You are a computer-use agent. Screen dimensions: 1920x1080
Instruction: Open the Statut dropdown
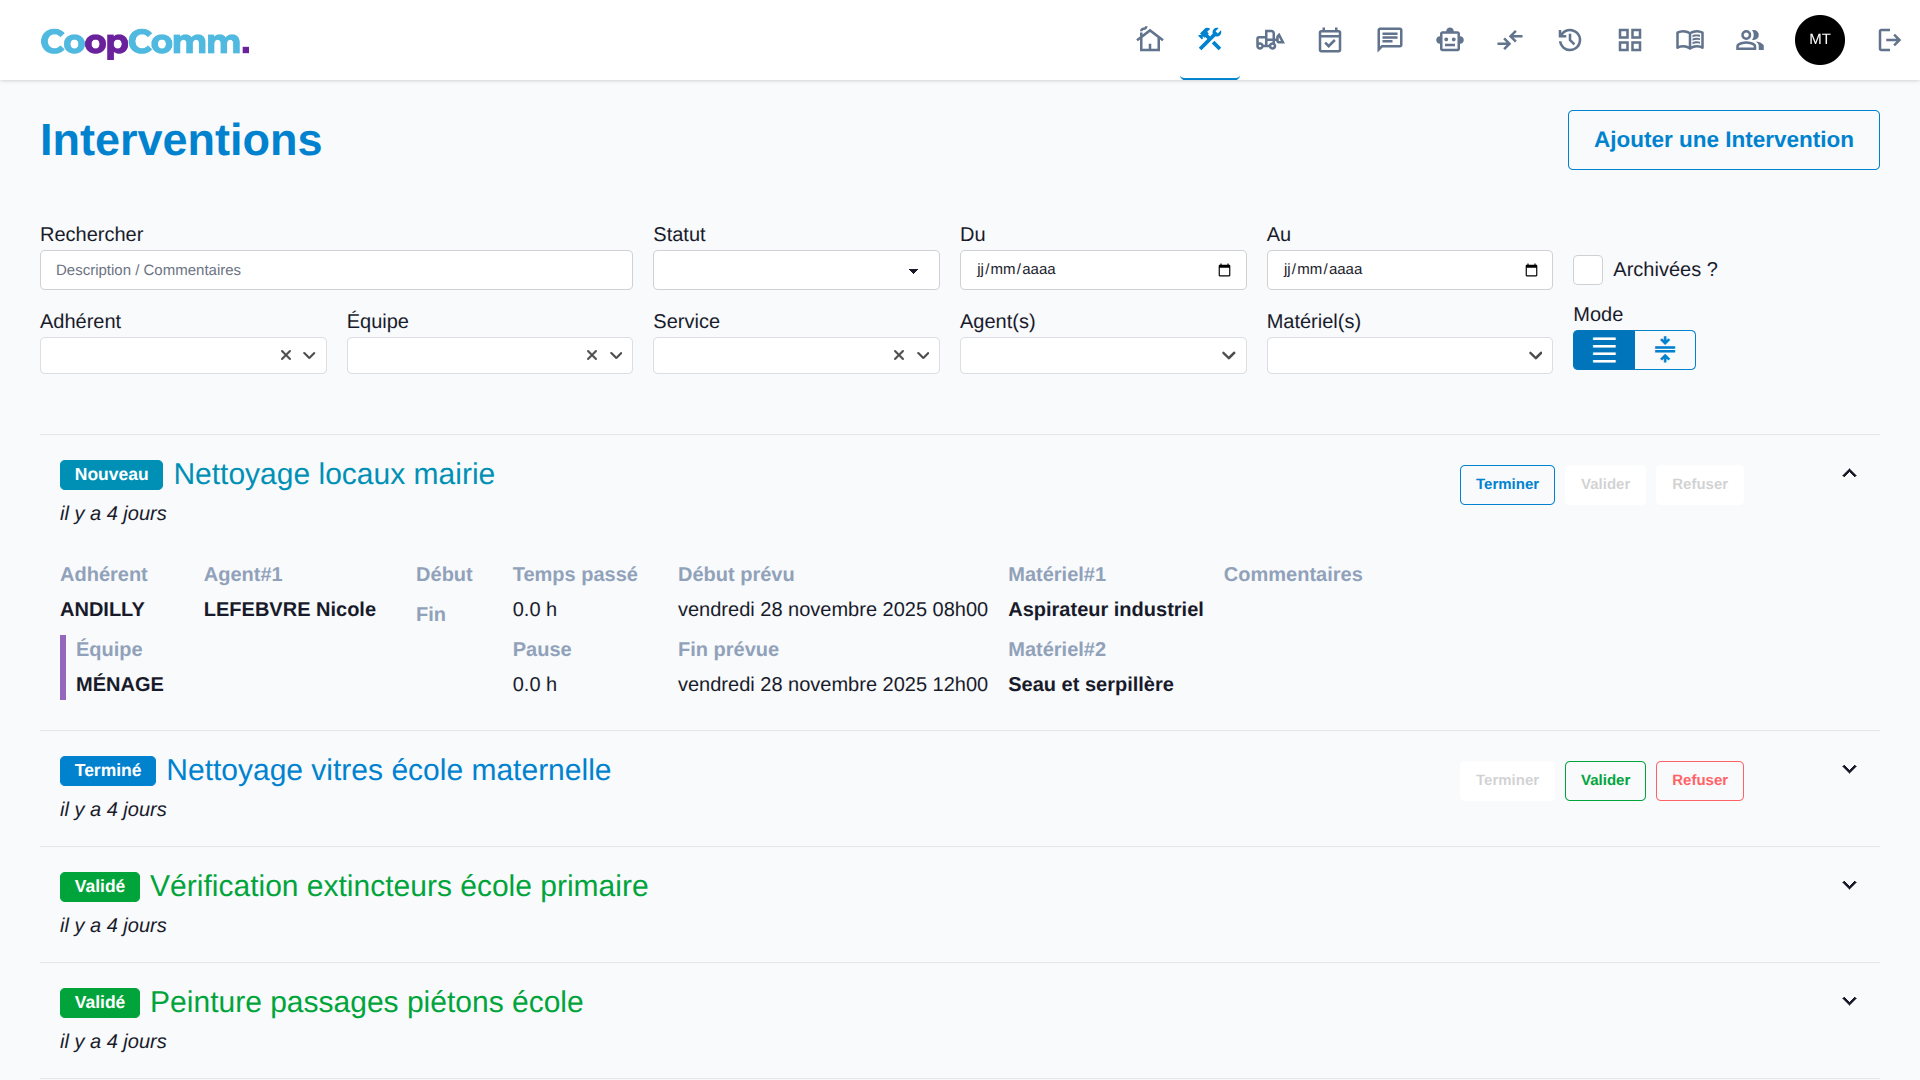click(x=796, y=270)
